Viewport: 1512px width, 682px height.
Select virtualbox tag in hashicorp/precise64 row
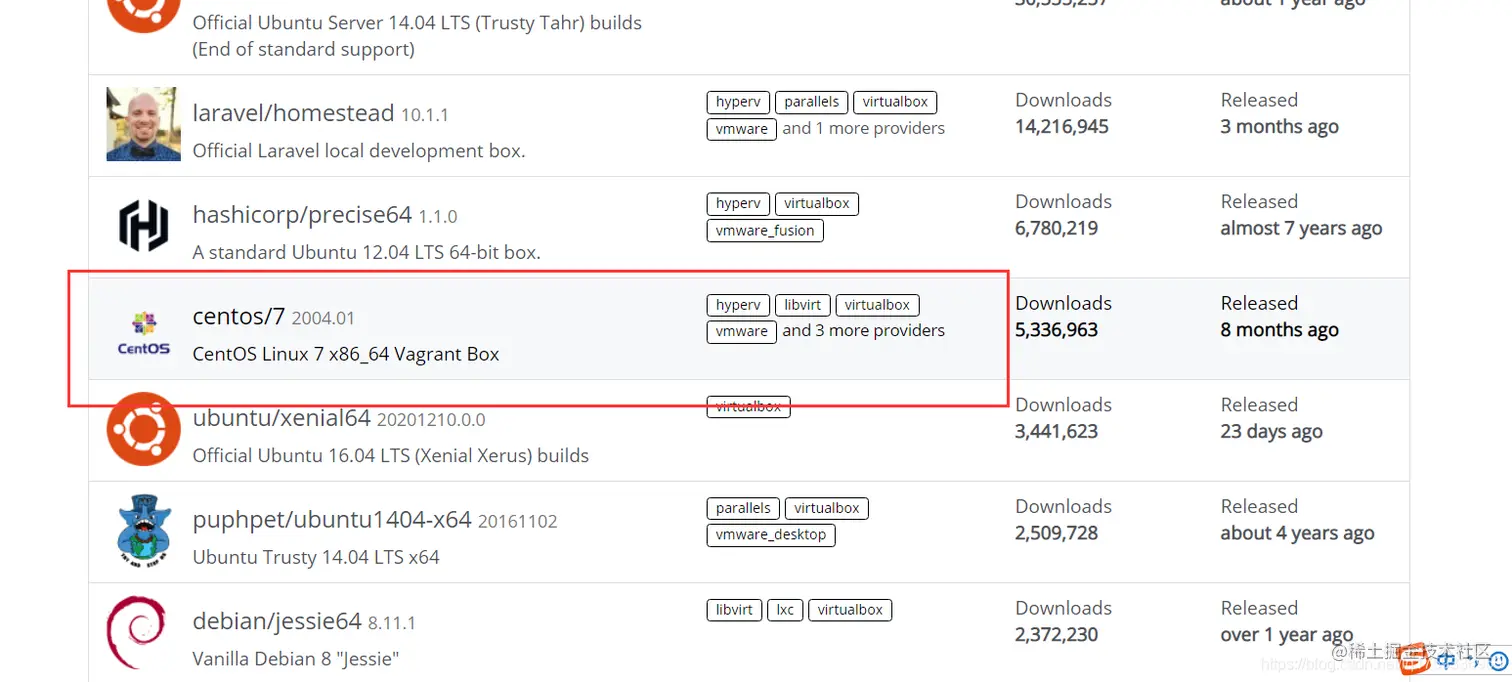click(x=817, y=203)
